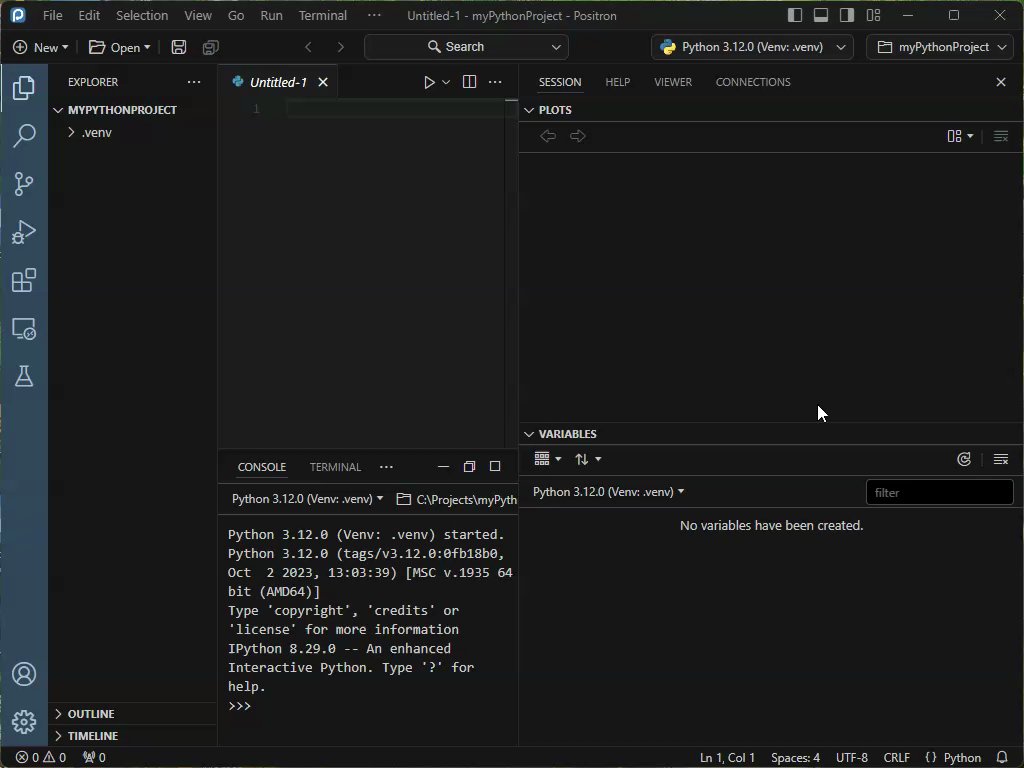Toggle the secondary side bar visibility
The width and height of the screenshot is (1024, 768).
(x=847, y=15)
